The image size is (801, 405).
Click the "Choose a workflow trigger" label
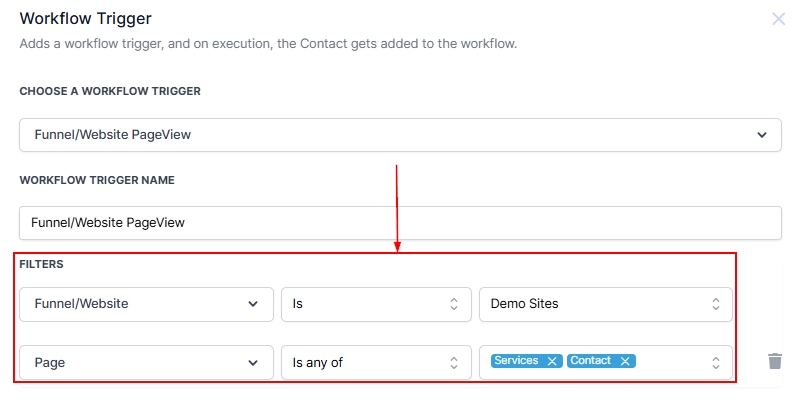pyautogui.click(x=110, y=91)
